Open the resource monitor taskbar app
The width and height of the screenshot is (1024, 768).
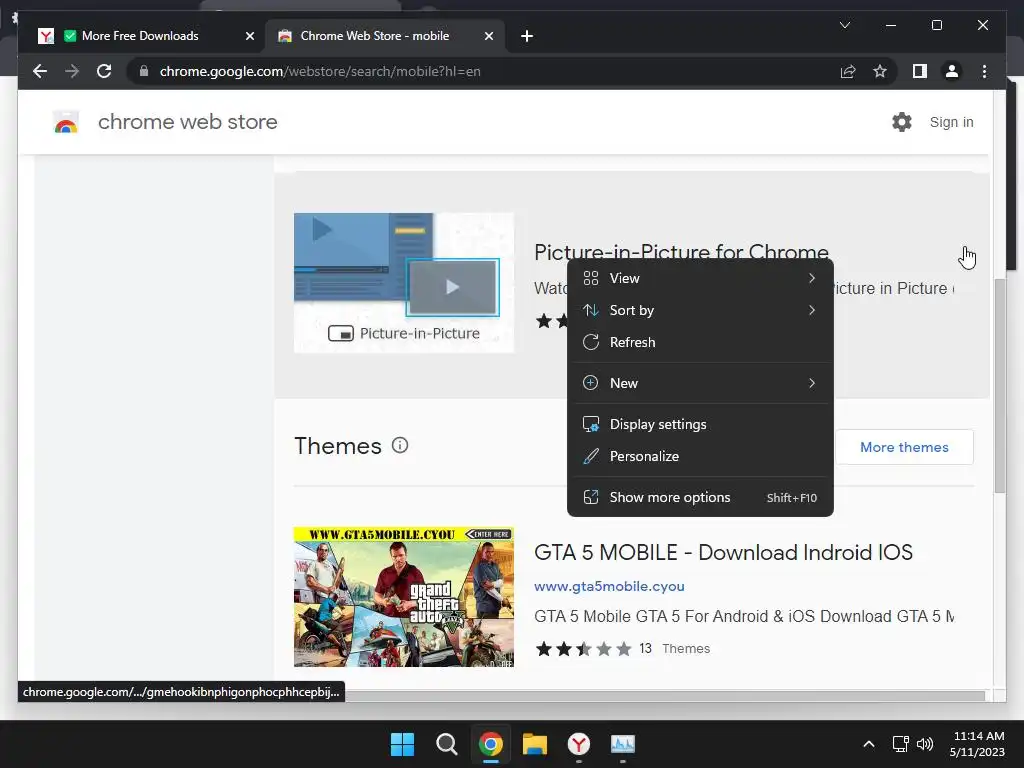[x=622, y=744]
